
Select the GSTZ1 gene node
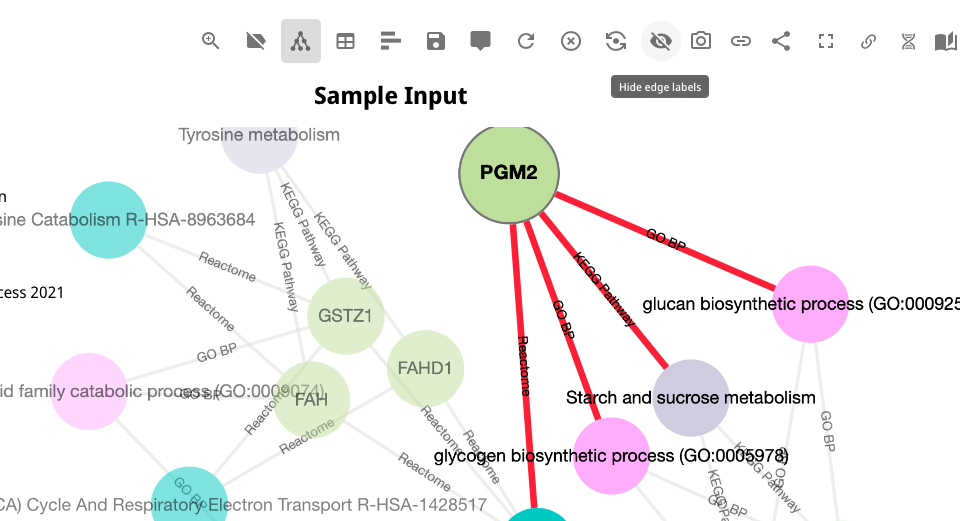[345, 316]
